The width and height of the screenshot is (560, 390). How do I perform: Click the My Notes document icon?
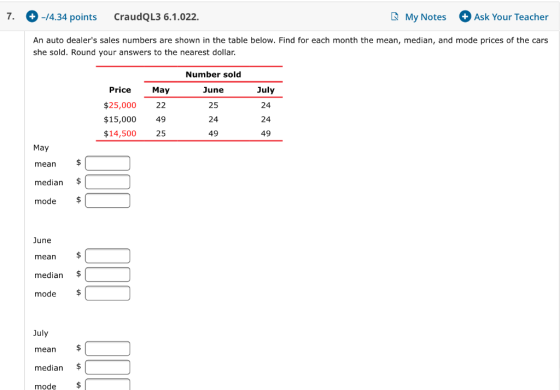395,16
